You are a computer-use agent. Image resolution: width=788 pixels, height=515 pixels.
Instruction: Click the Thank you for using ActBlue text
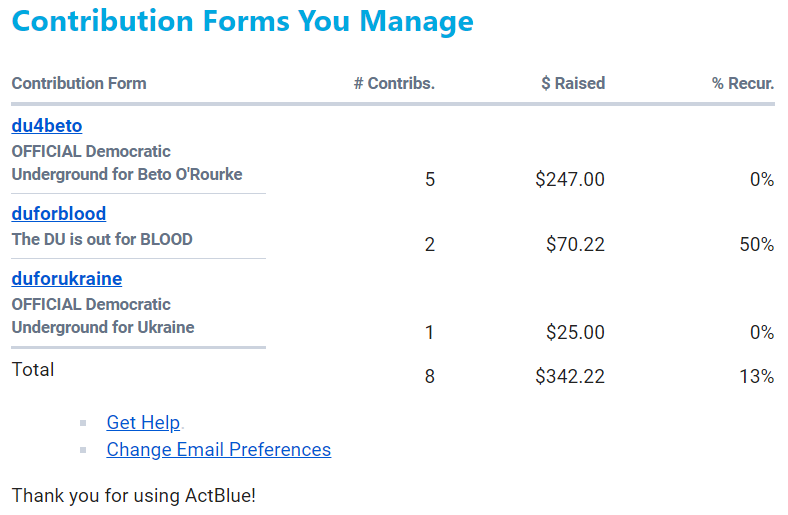[x=134, y=495]
